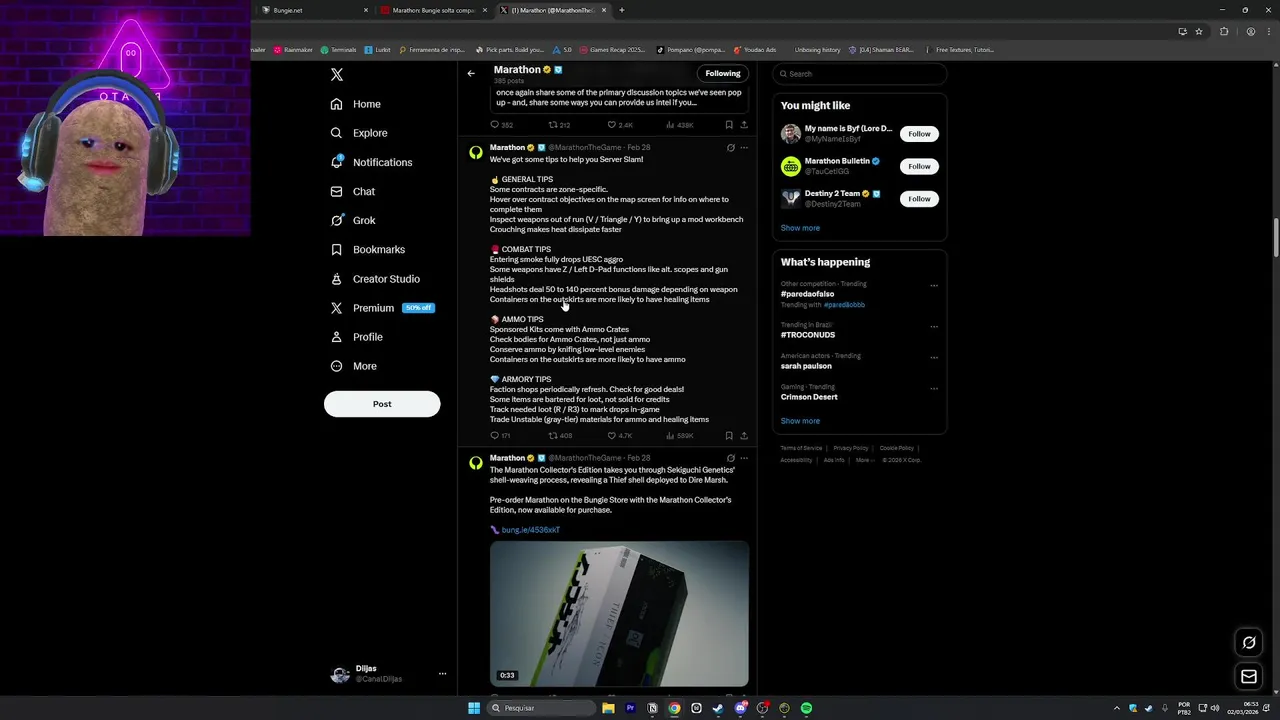Open the Rainmaker bookmark
Image resolution: width=1280 pixels, height=720 pixels.
point(293,50)
